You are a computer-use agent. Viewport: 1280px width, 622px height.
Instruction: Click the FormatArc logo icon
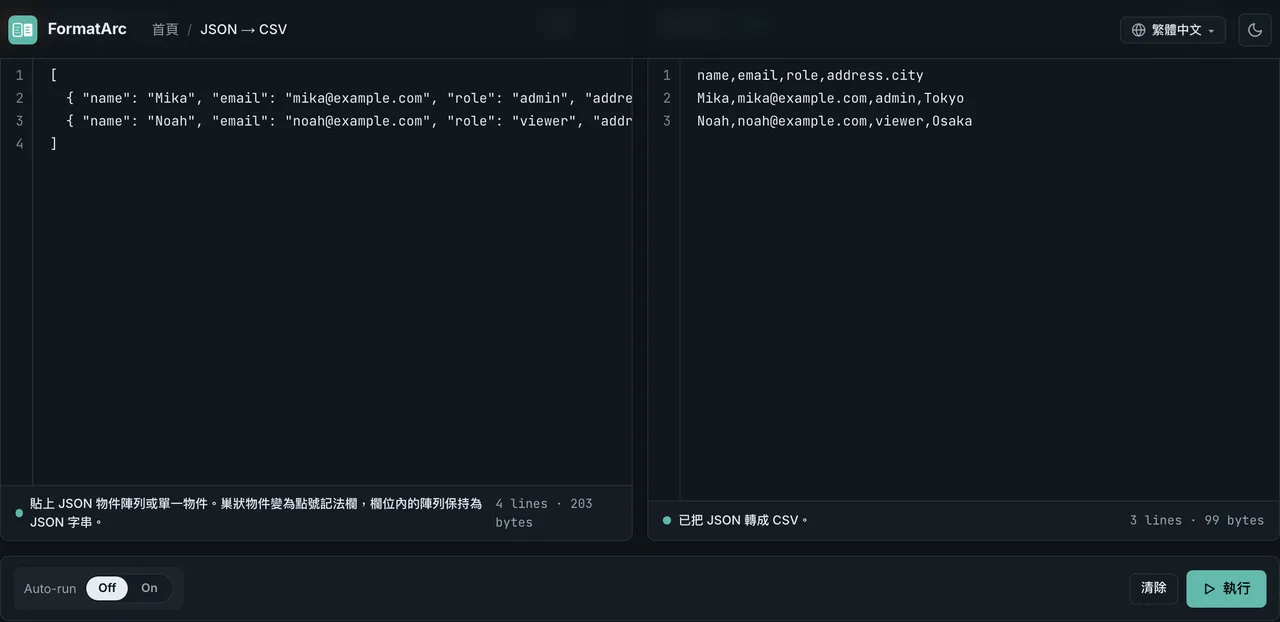click(22, 30)
